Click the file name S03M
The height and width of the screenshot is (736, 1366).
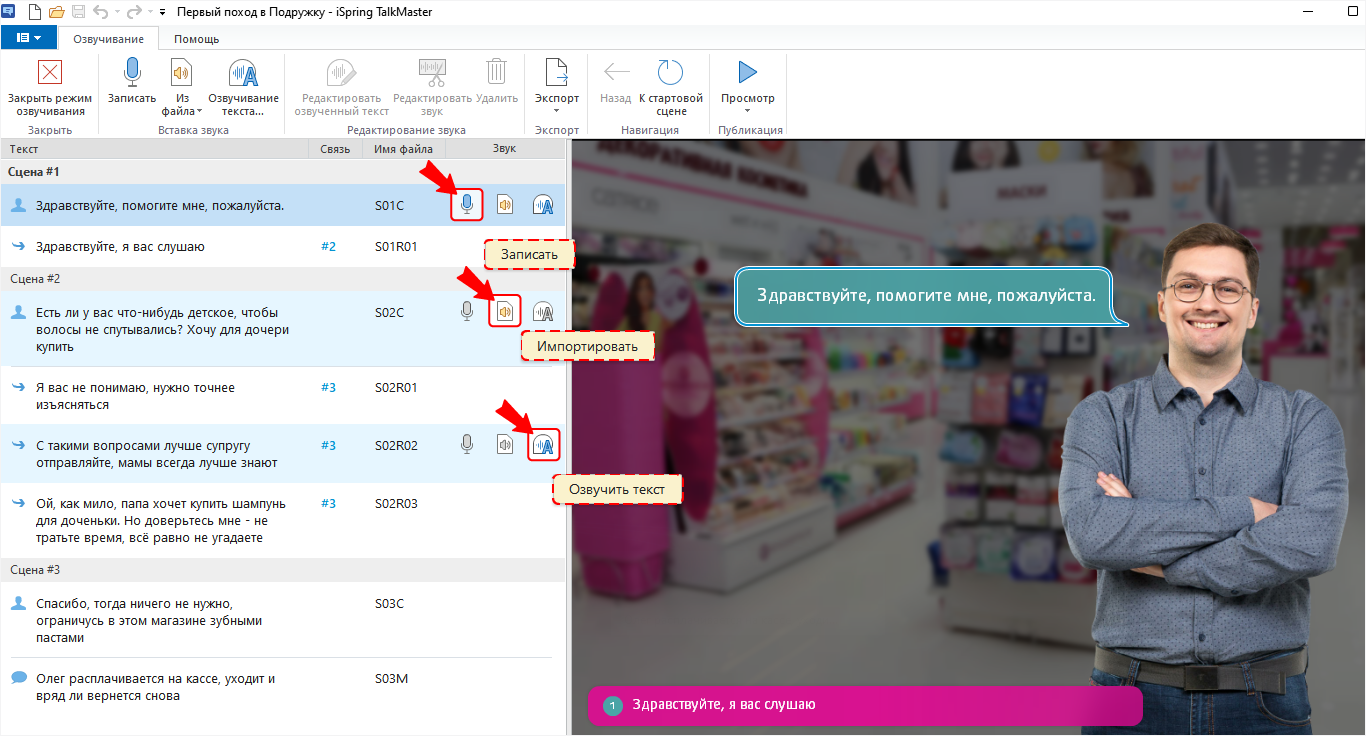[x=390, y=679]
